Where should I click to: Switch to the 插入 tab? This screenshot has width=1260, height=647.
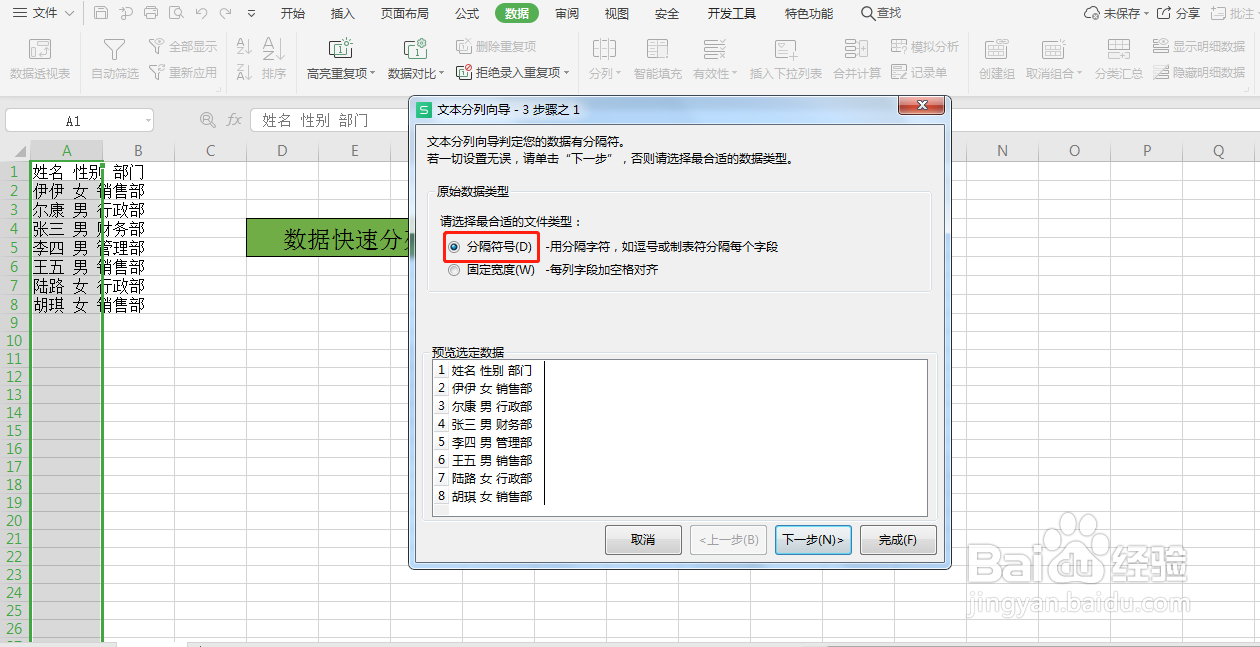[343, 13]
